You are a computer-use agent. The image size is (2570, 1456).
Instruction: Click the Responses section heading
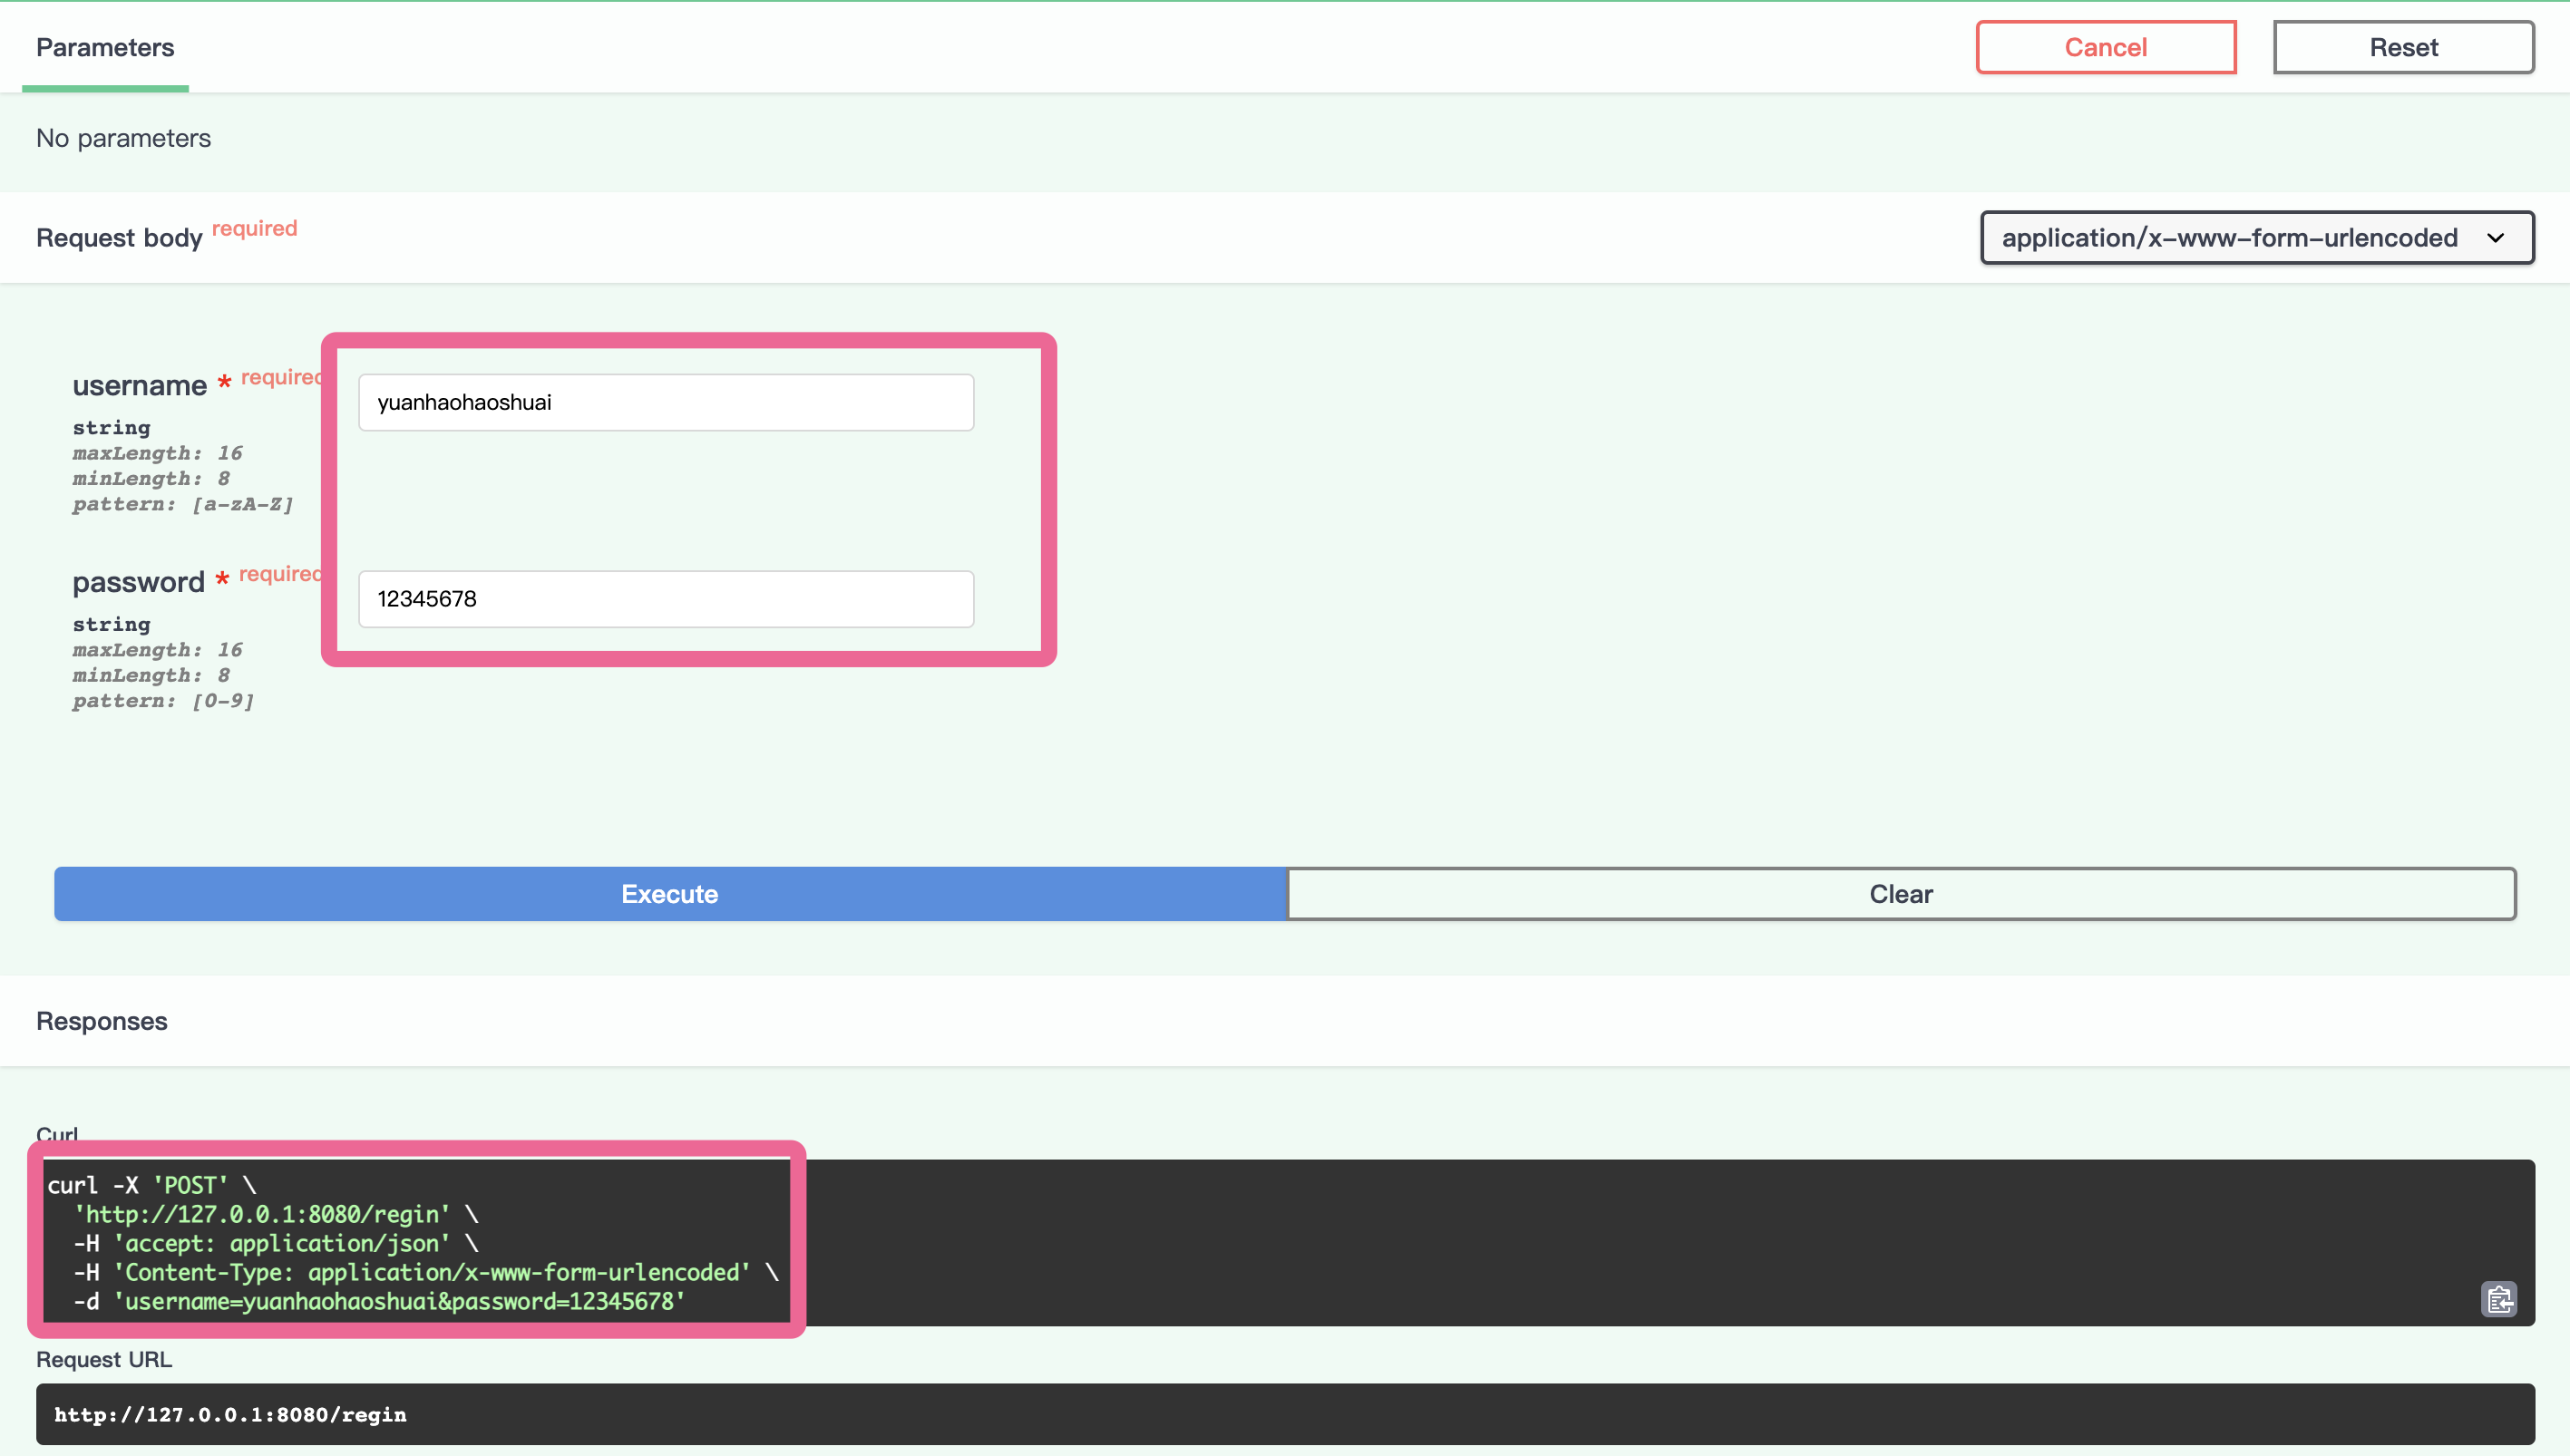[102, 1021]
